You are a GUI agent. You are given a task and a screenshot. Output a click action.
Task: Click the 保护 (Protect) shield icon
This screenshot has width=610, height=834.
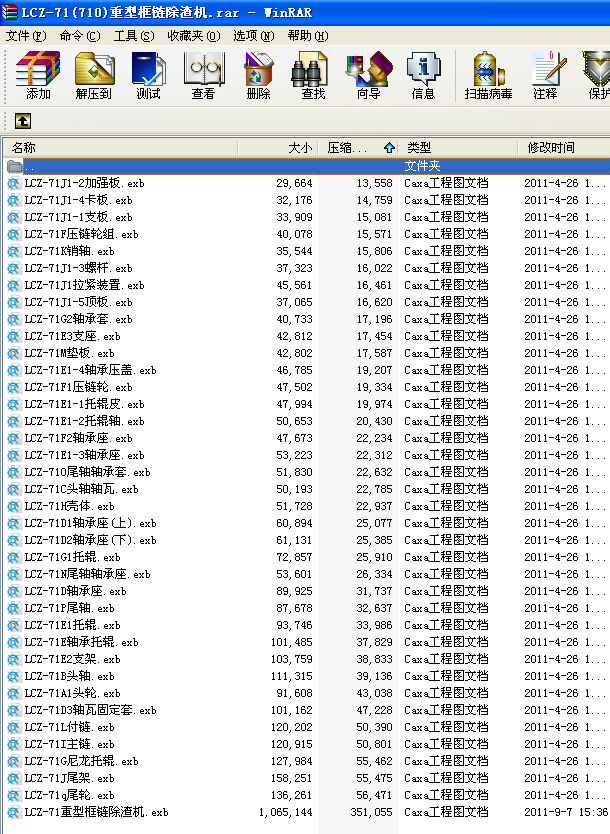tap(596, 75)
